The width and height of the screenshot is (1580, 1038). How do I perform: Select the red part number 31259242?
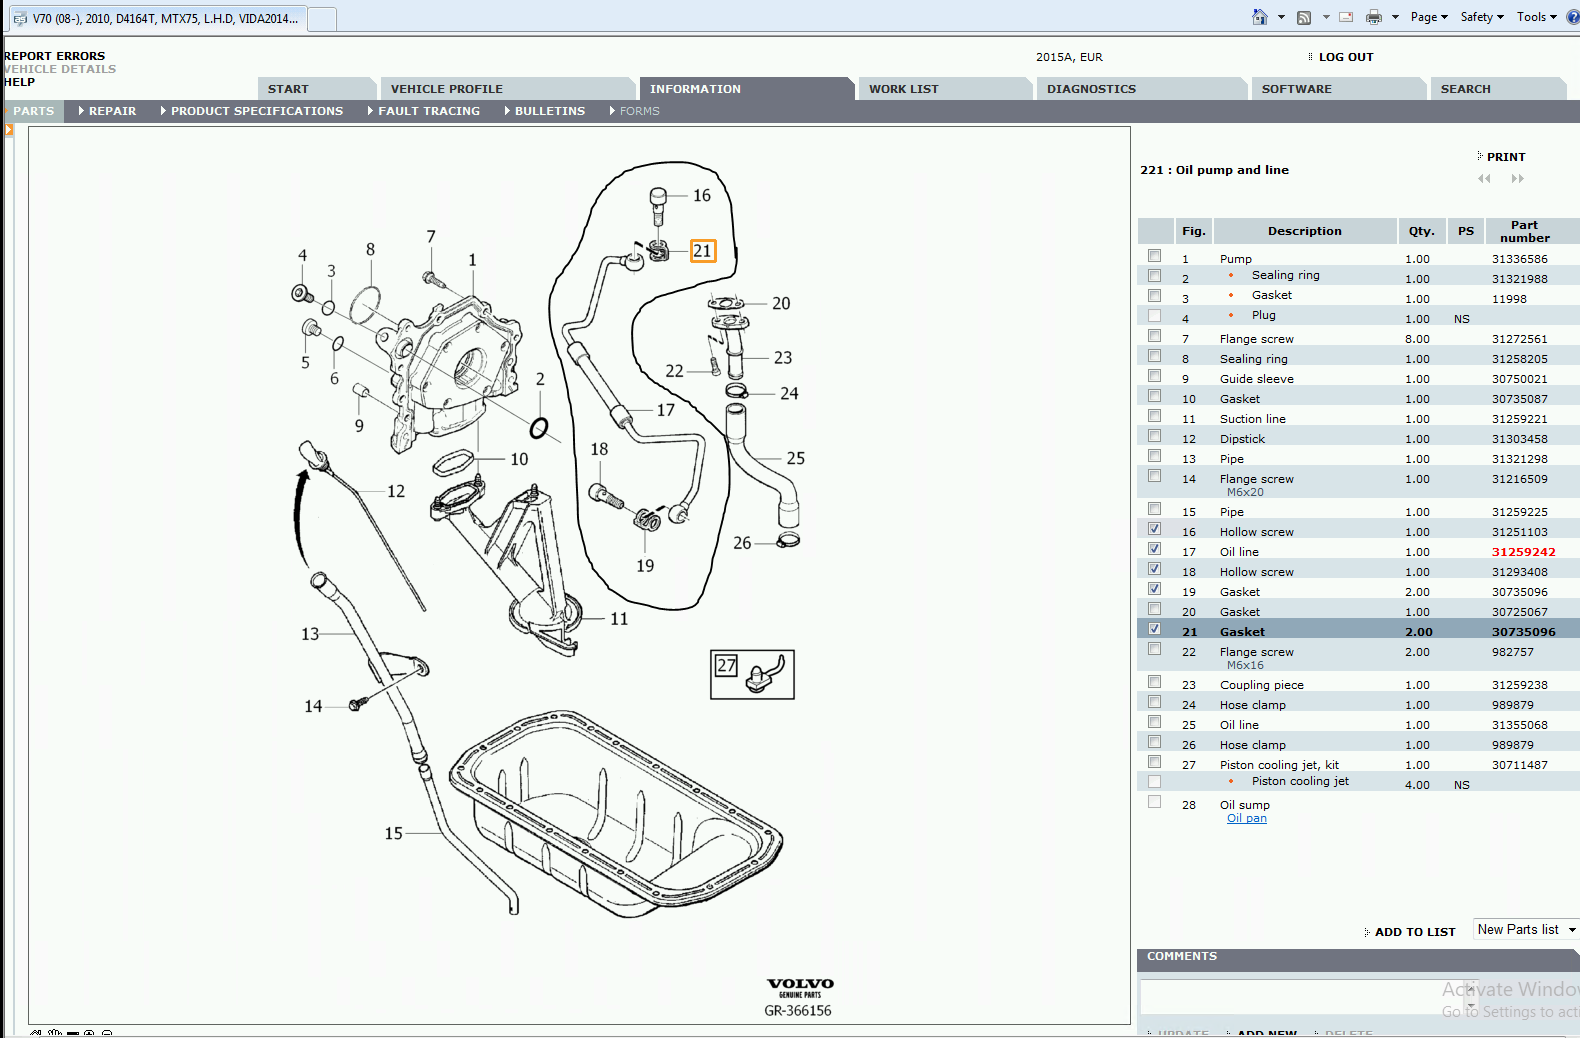[x=1524, y=552]
